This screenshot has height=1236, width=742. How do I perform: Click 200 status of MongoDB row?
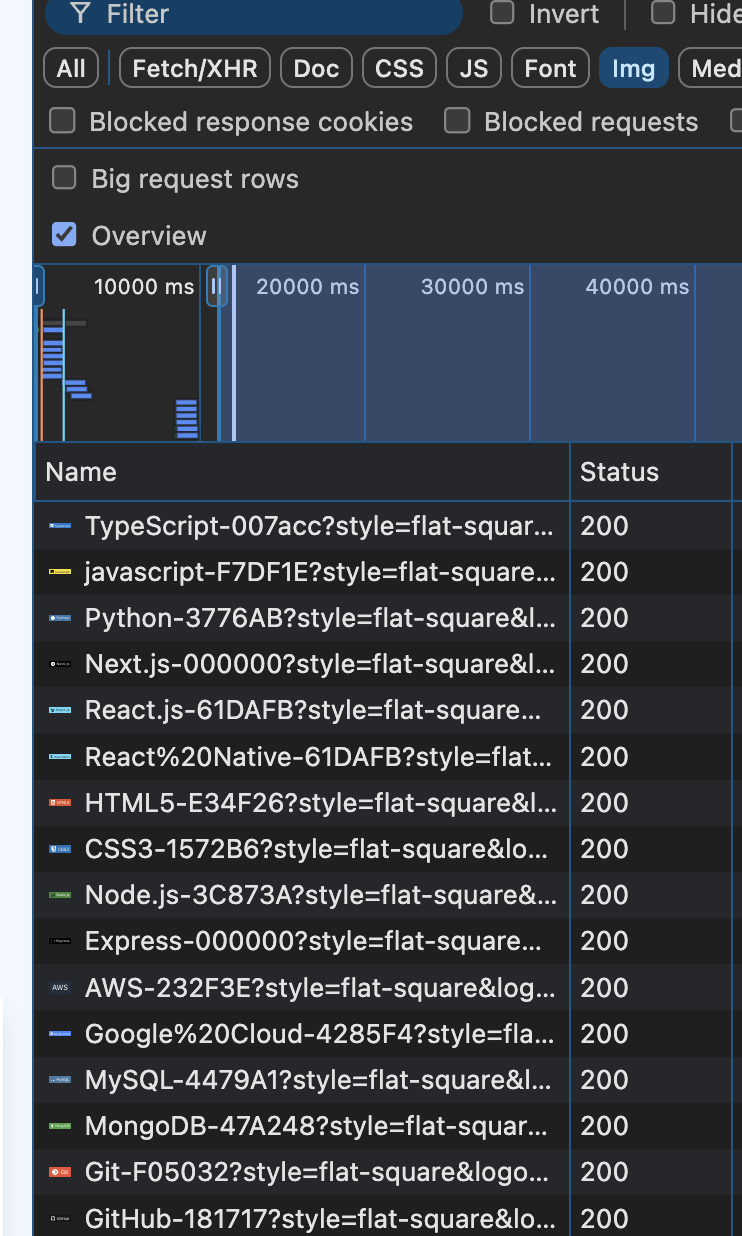(x=604, y=1126)
